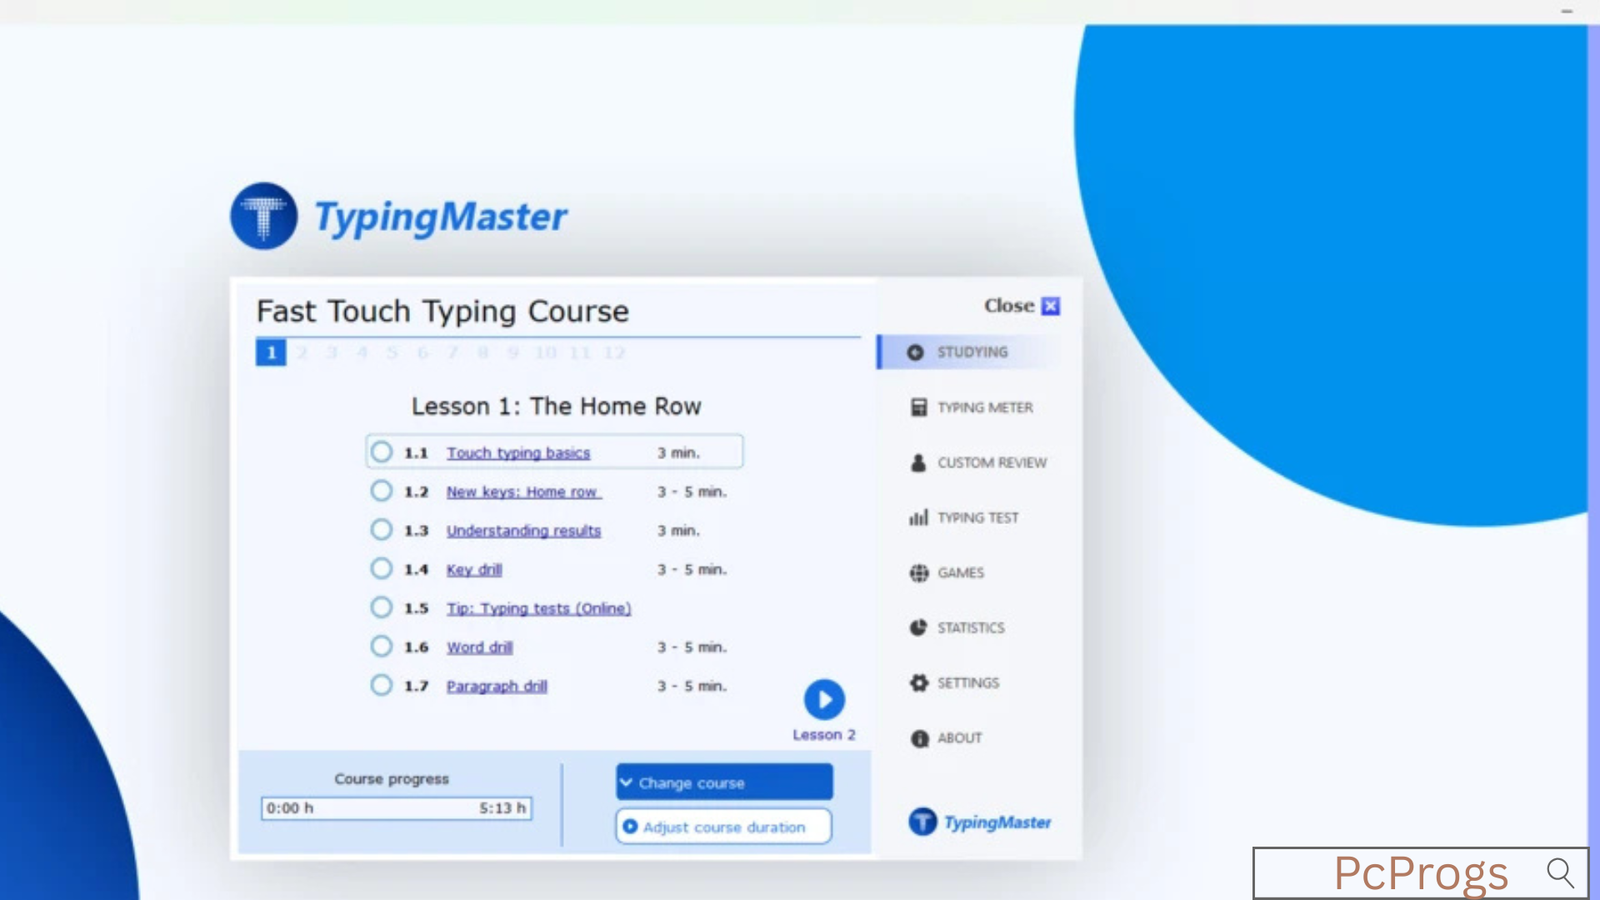
Task: Select lesson tab 1
Action: tap(271, 352)
